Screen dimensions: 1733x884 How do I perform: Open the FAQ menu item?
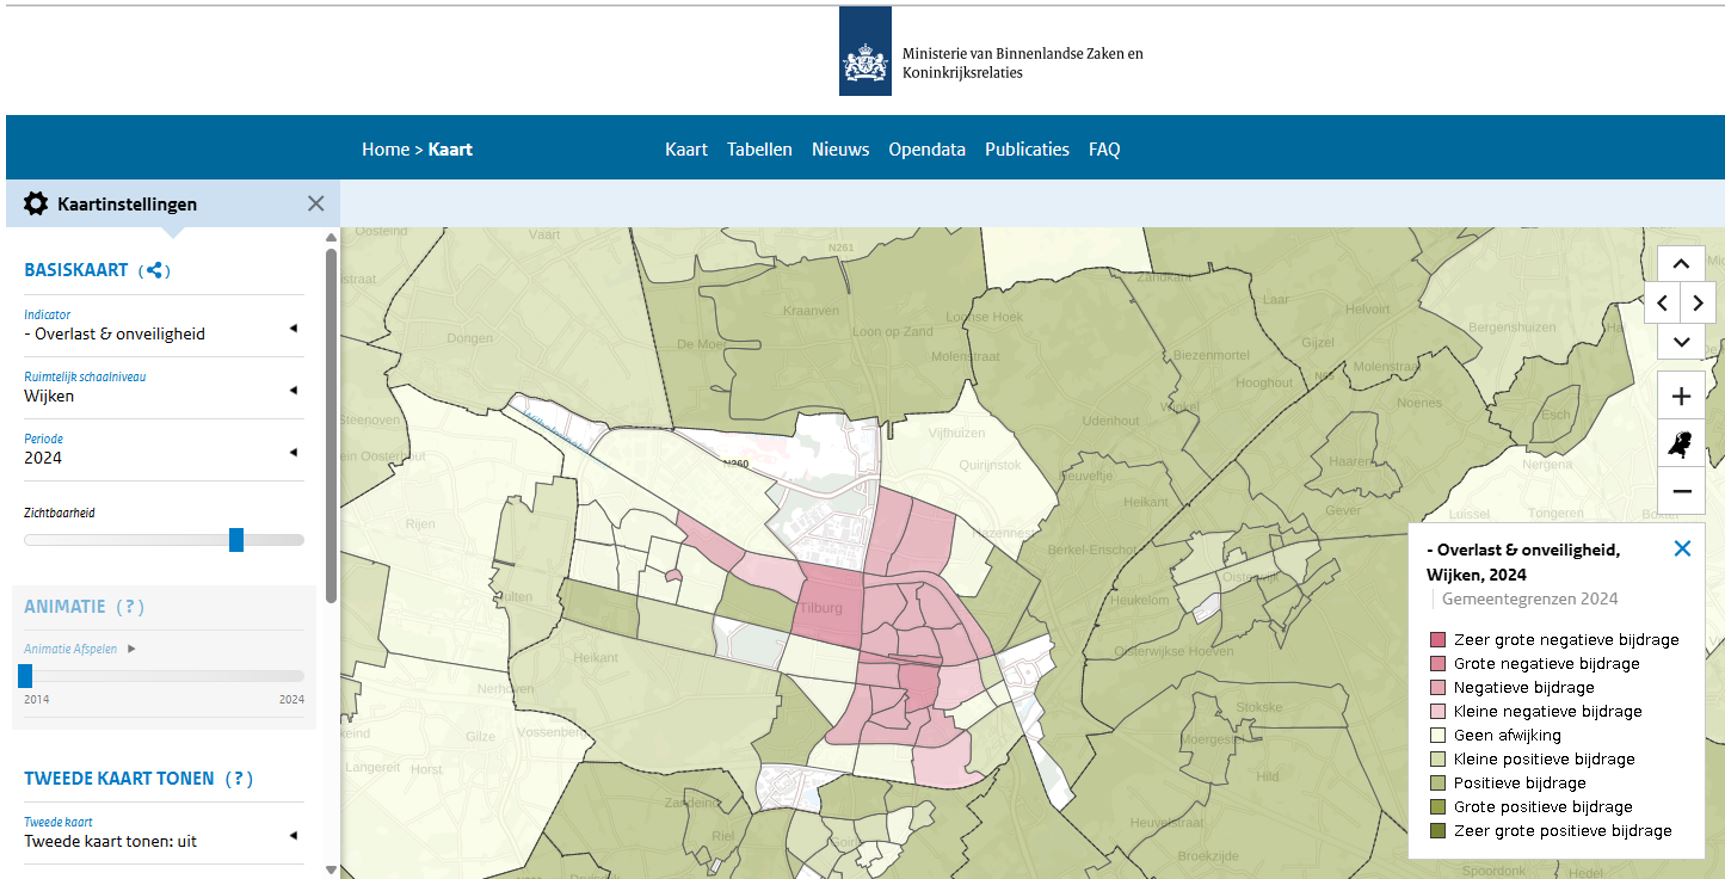pos(1104,149)
